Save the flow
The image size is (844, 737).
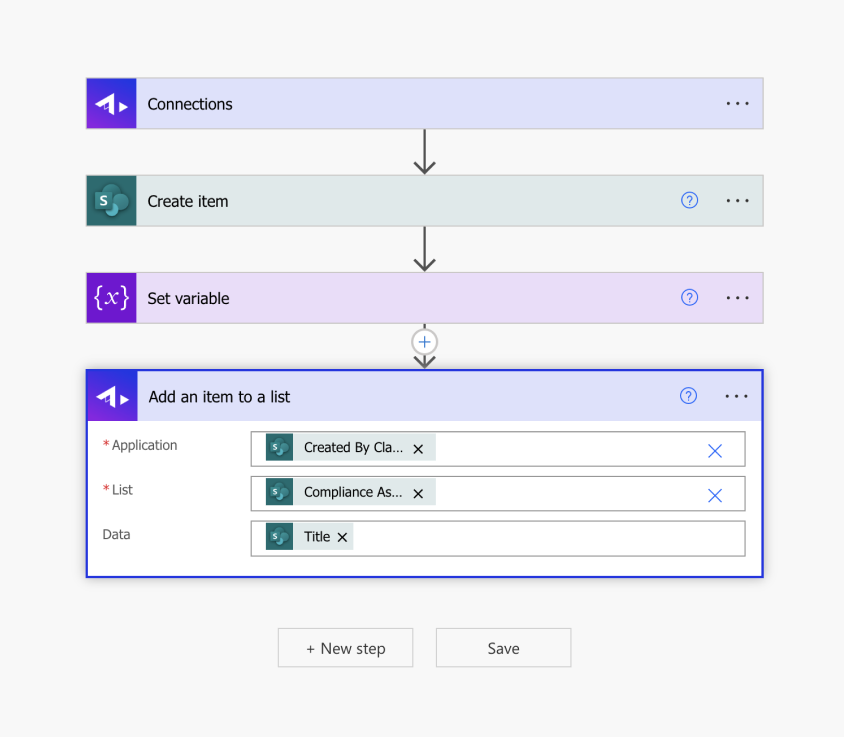coord(503,648)
